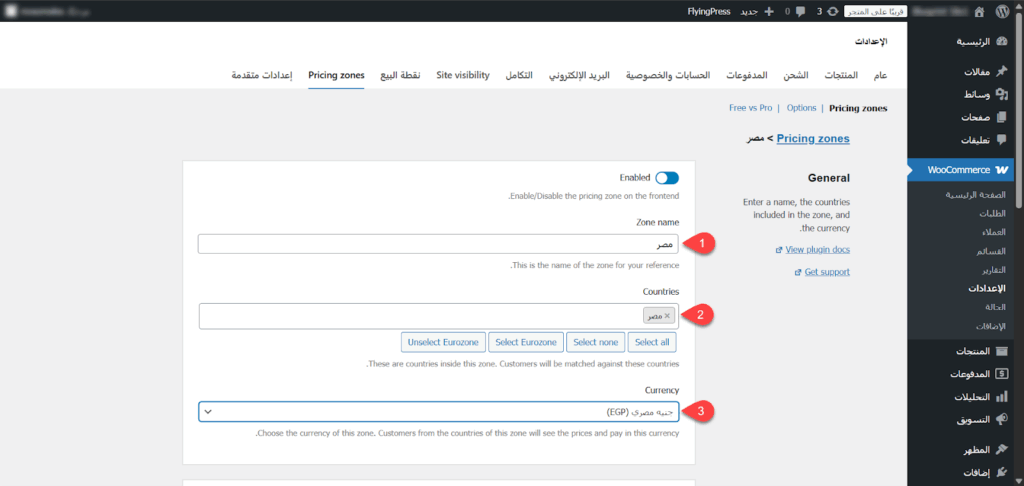Click the Select Eurozone button
The image size is (1024, 486).
coord(525,342)
